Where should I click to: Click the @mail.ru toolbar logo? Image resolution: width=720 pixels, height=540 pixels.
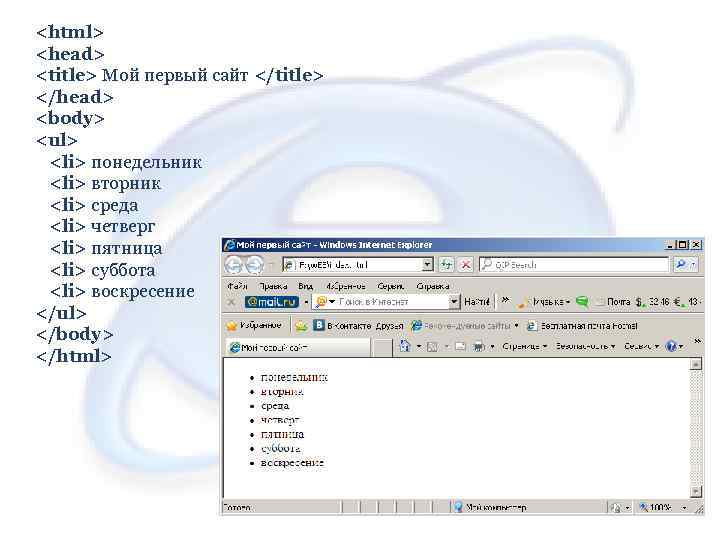pos(272,302)
